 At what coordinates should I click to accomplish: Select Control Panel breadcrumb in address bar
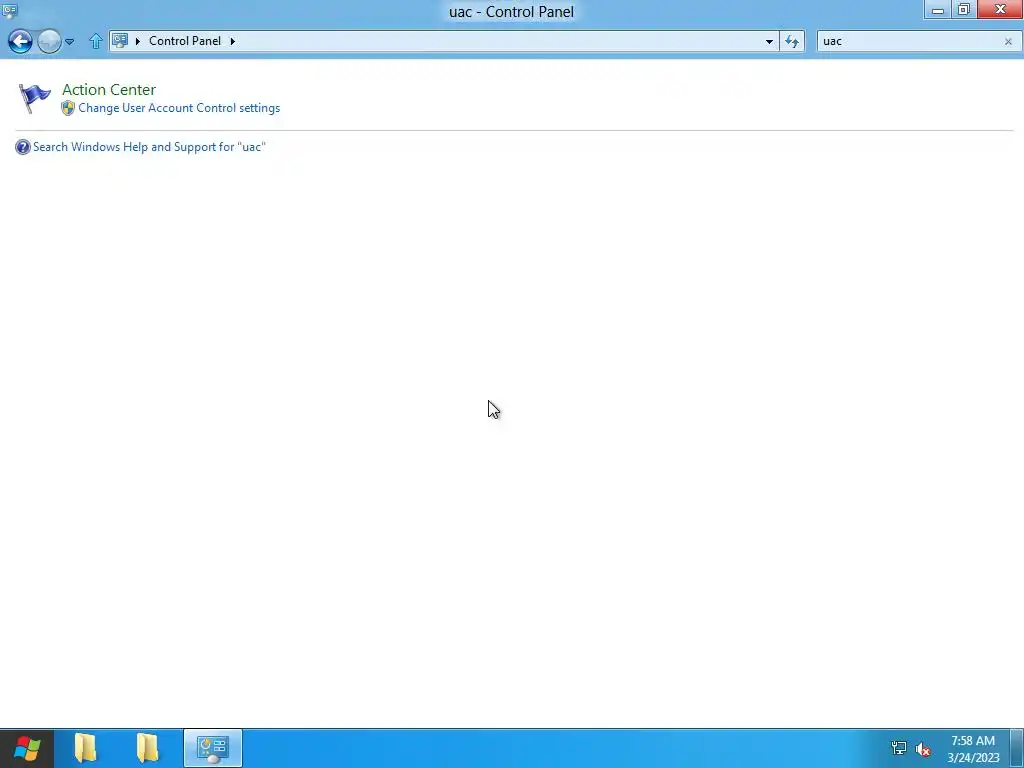pos(185,40)
